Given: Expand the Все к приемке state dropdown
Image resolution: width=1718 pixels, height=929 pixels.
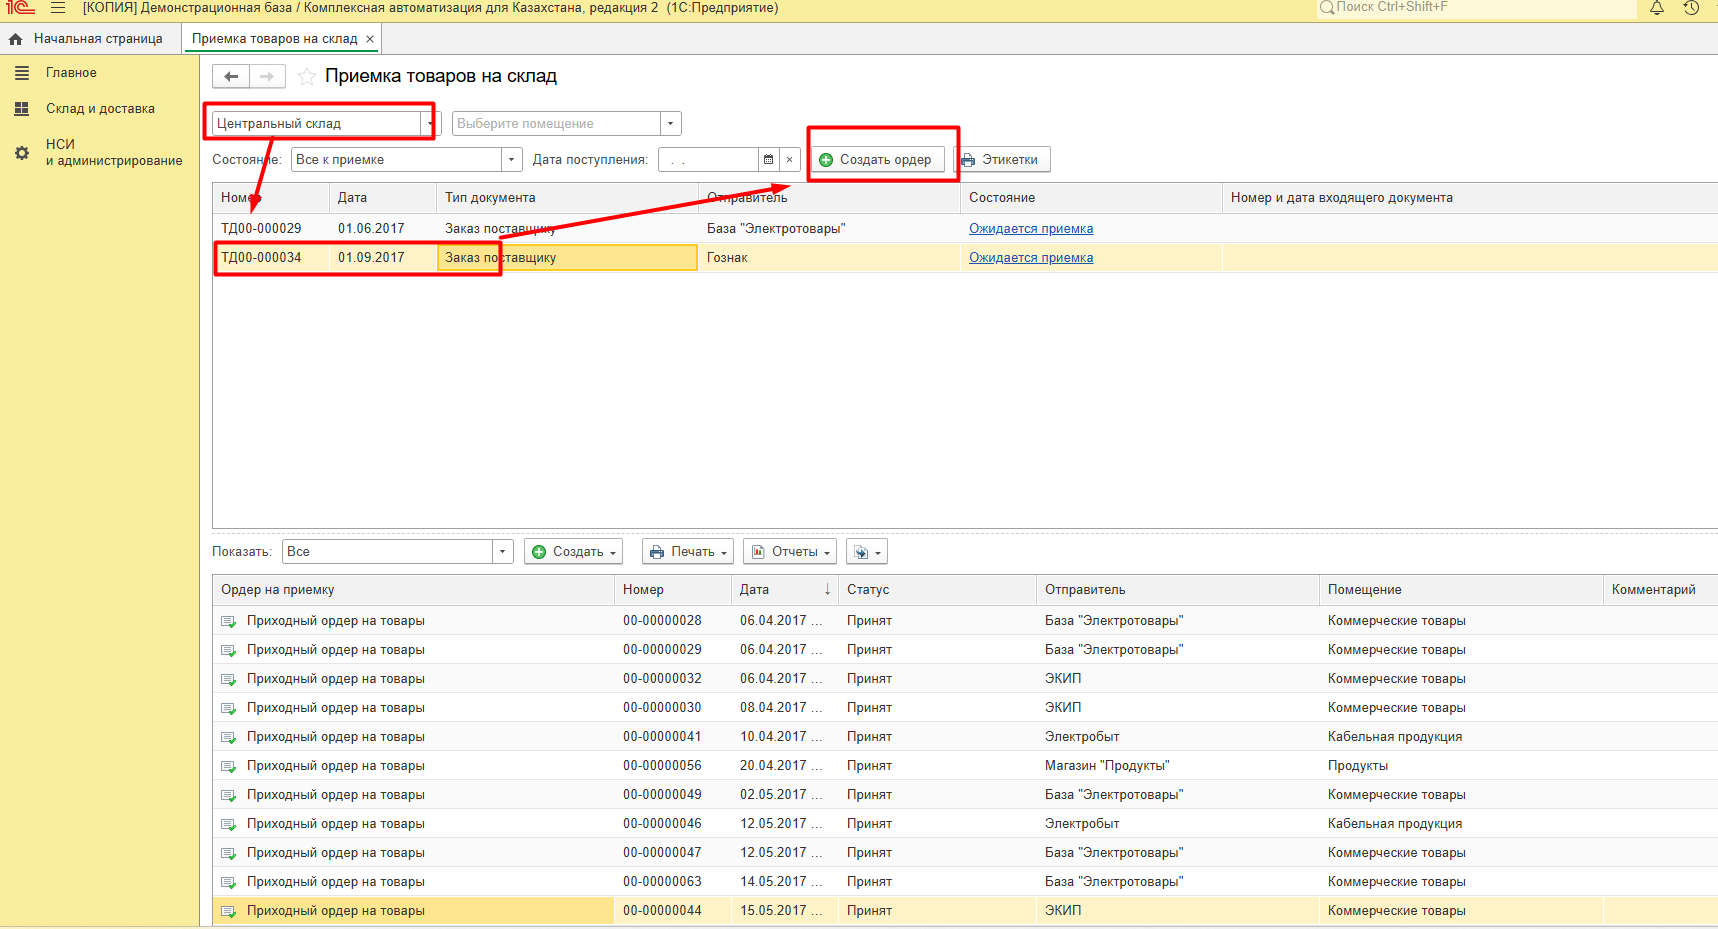Looking at the screenshot, I should tap(511, 160).
